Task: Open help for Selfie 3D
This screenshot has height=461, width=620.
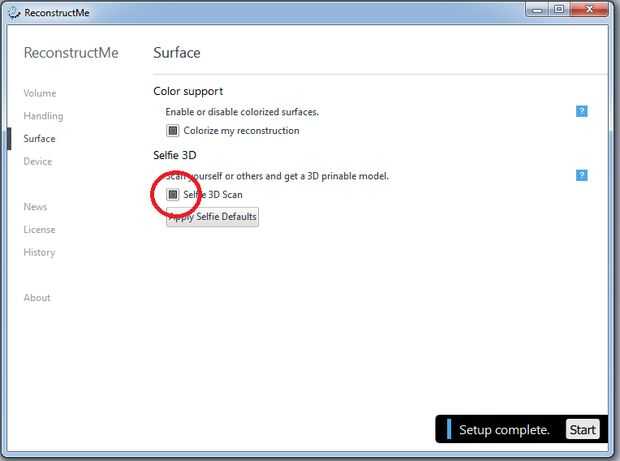Action: point(581,175)
